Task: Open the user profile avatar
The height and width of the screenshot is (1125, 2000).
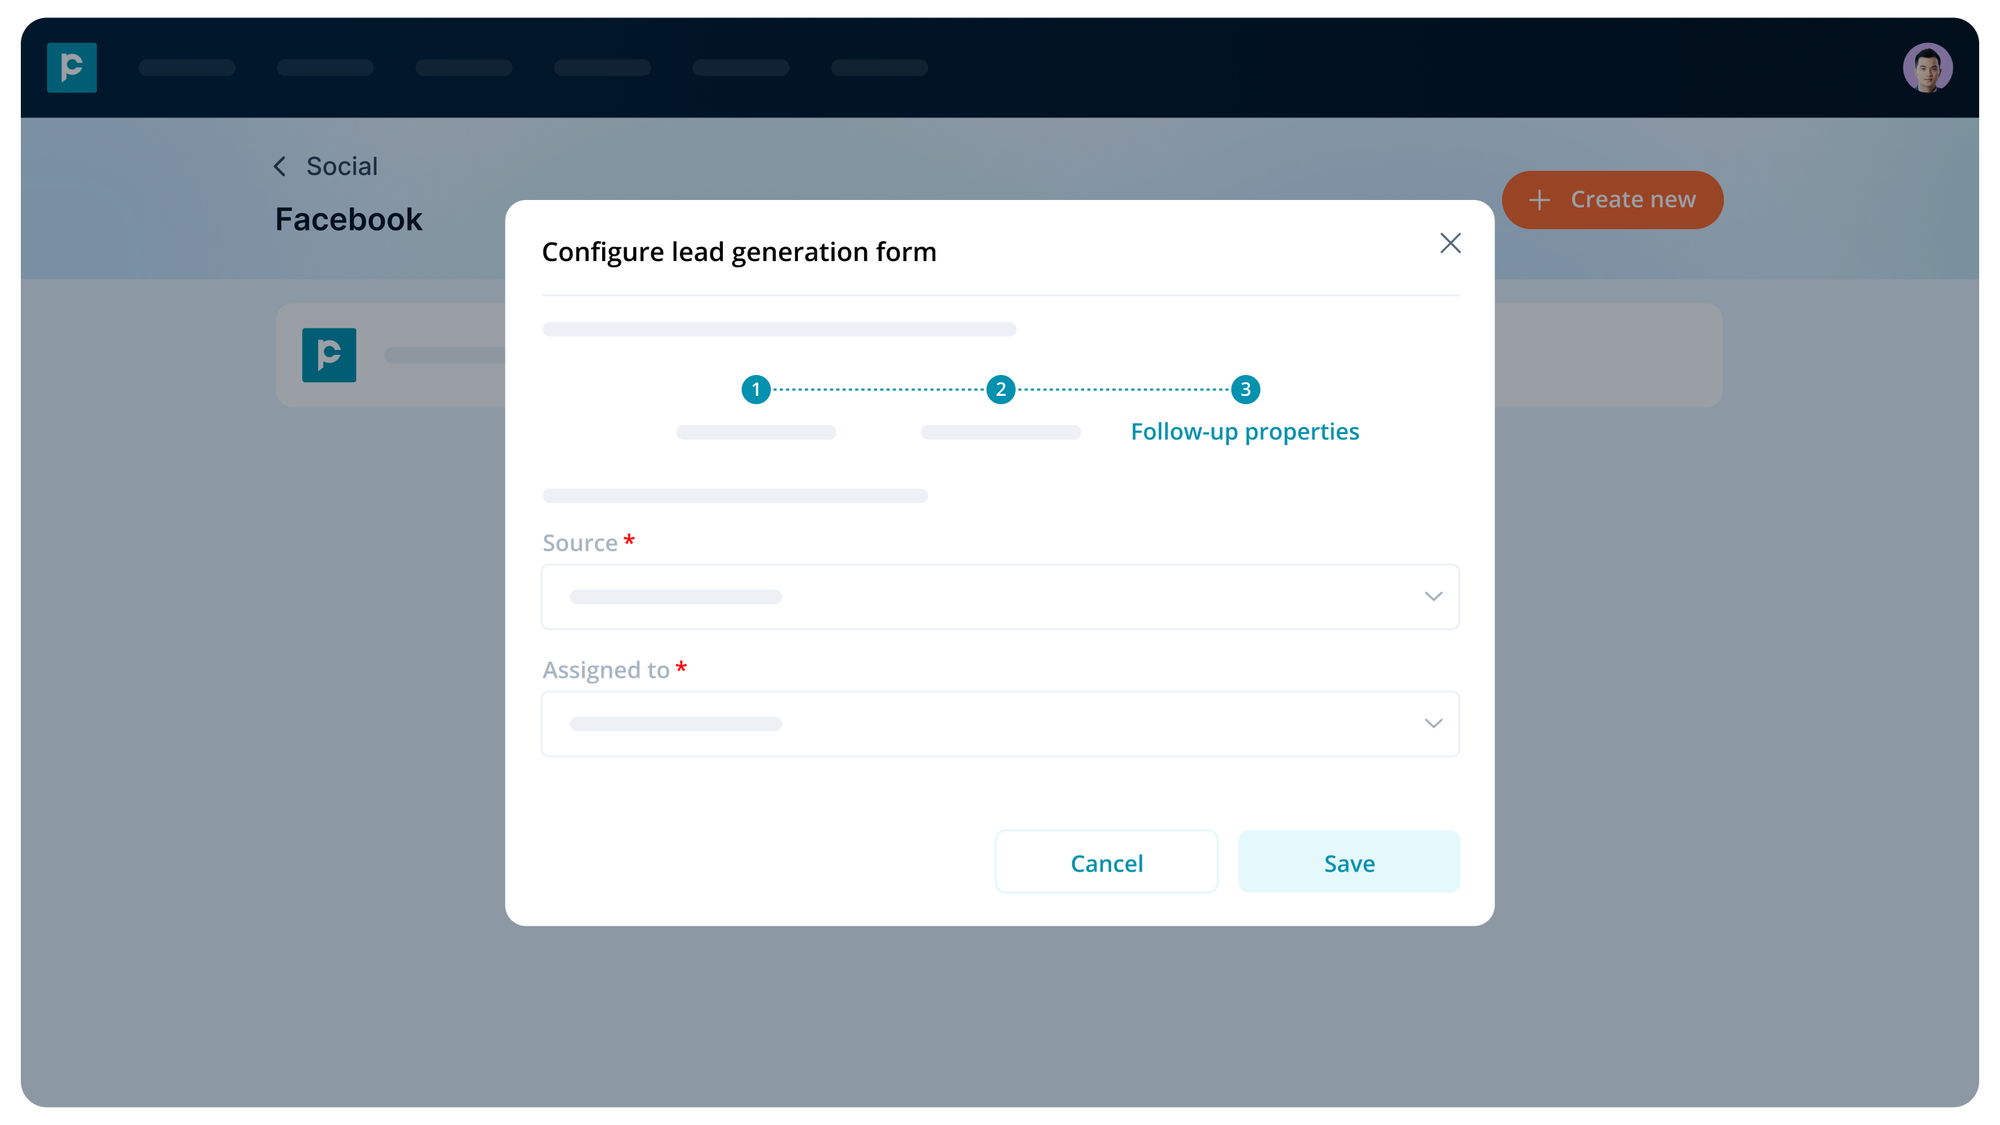Action: tap(1927, 68)
